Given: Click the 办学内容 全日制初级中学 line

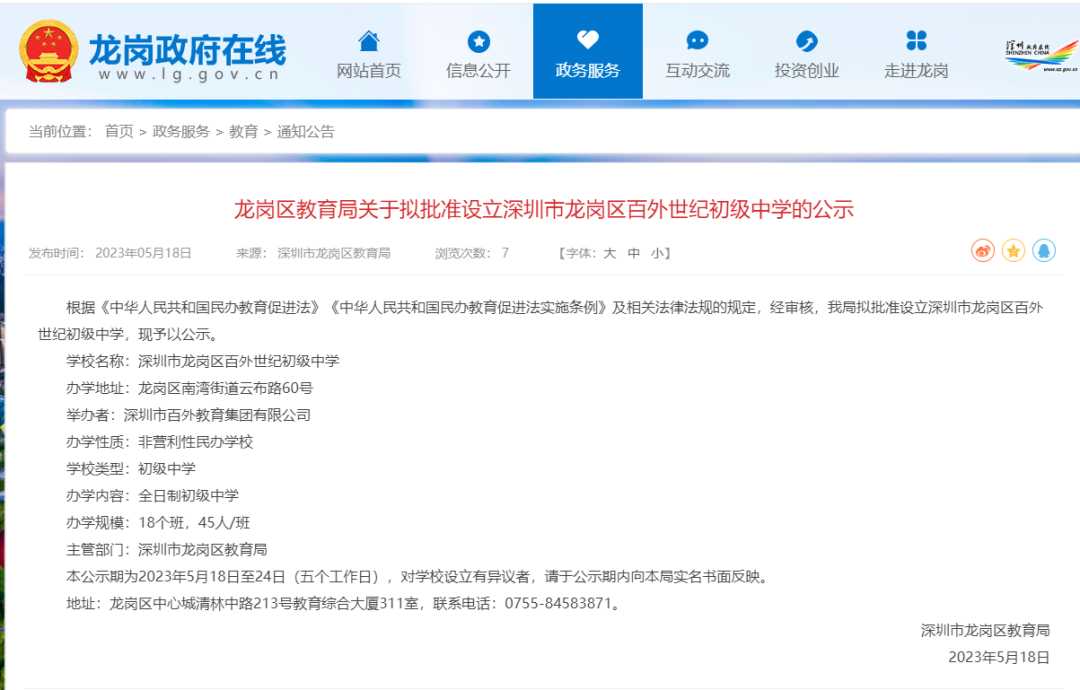Looking at the screenshot, I should [x=152, y=496].
